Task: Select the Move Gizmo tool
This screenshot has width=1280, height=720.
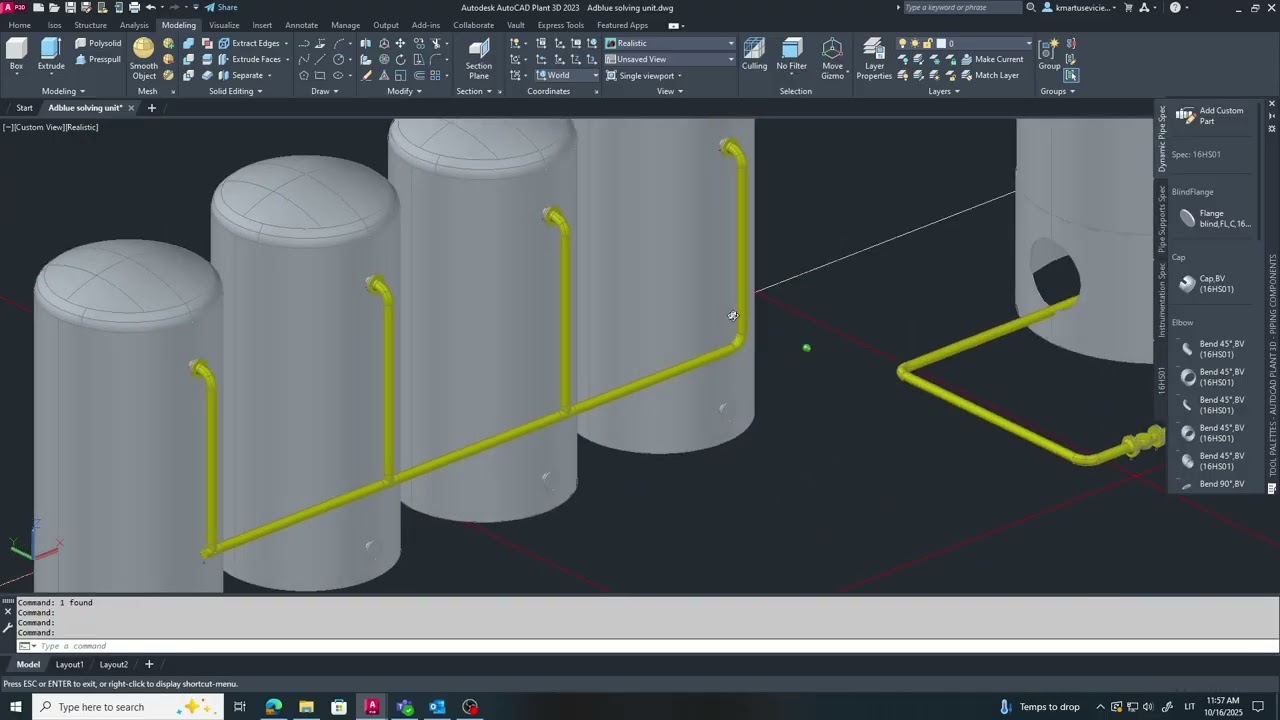Action: point(833,59)
